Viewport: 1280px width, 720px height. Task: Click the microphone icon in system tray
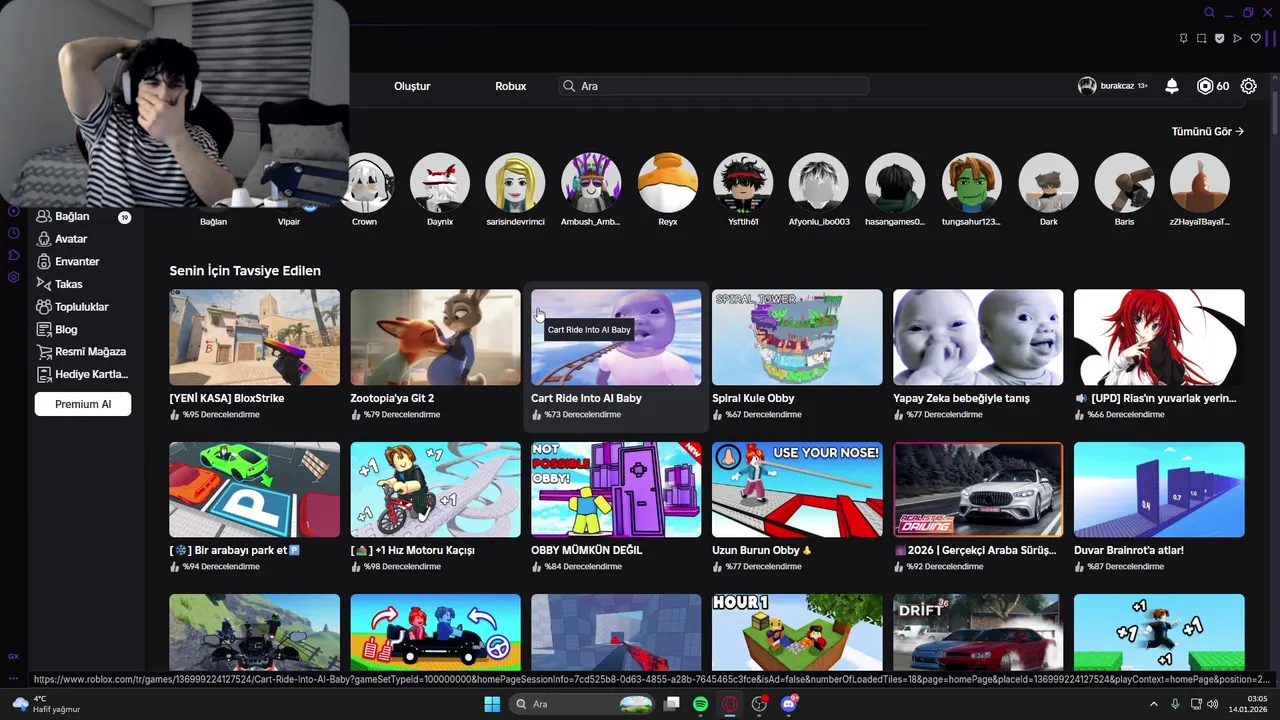(1175, 704)
